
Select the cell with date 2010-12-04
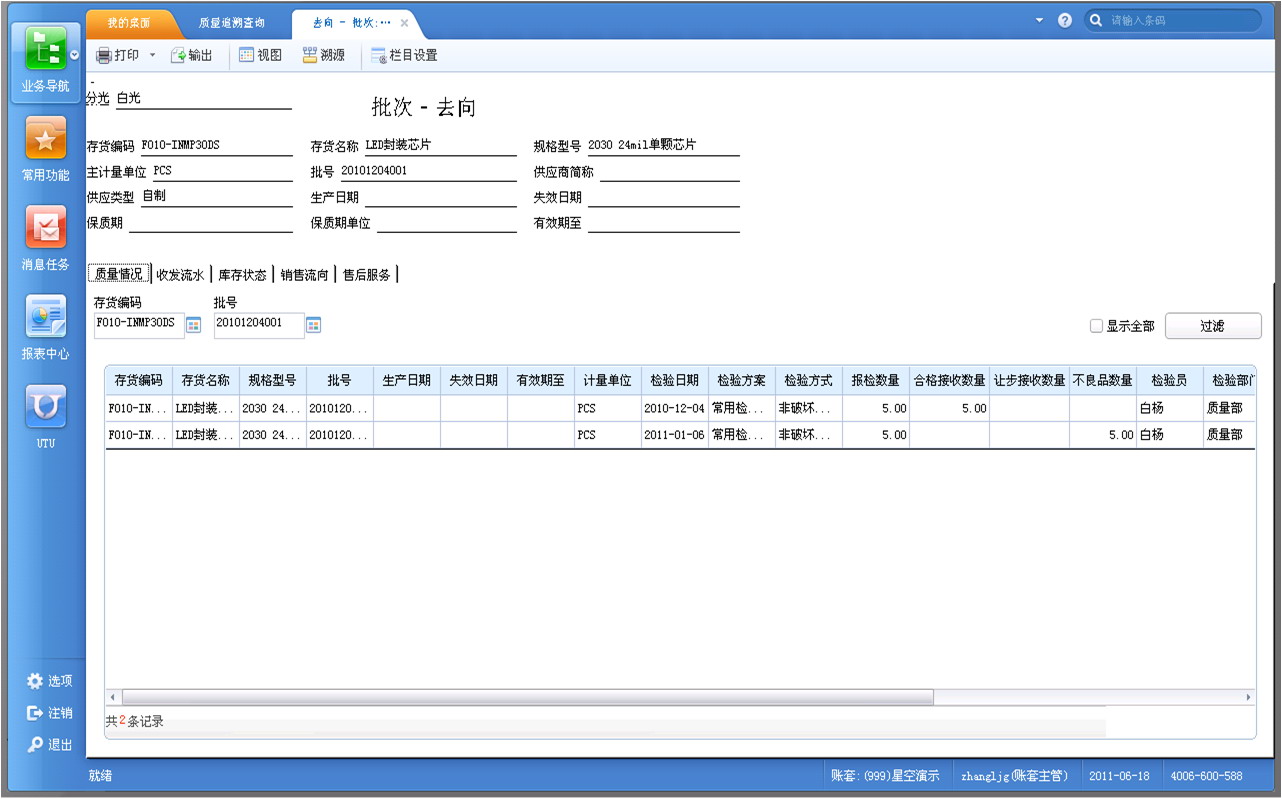pos(675,408)
